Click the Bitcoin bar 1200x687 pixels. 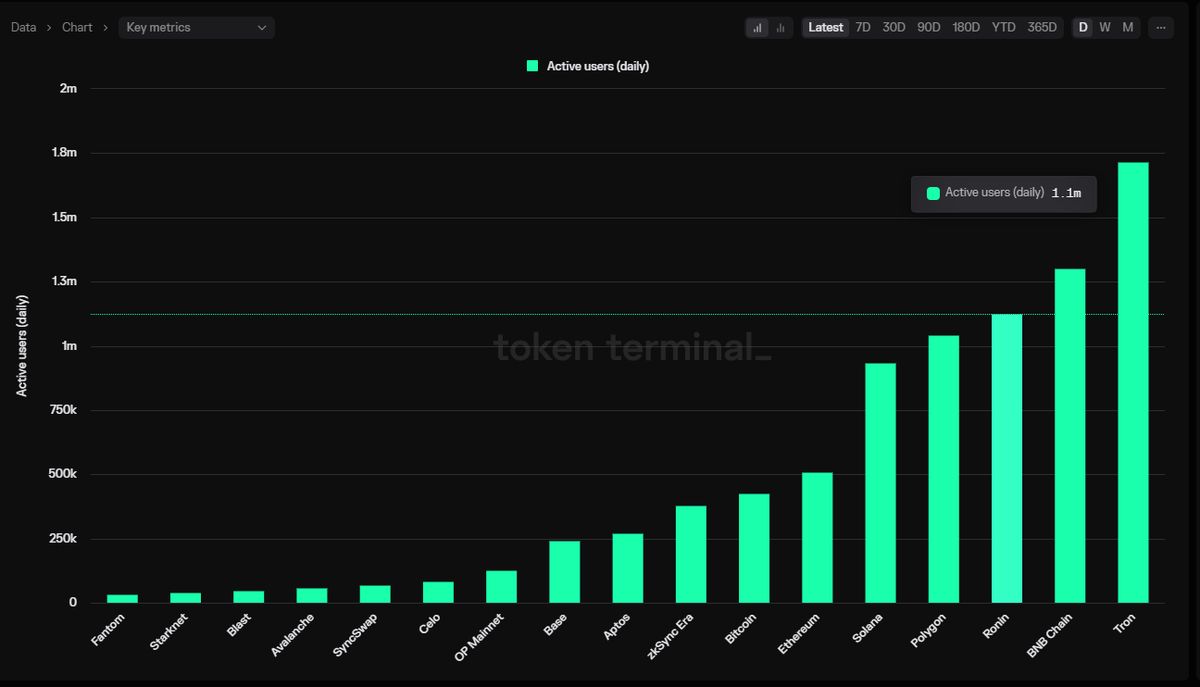[754, 548]
